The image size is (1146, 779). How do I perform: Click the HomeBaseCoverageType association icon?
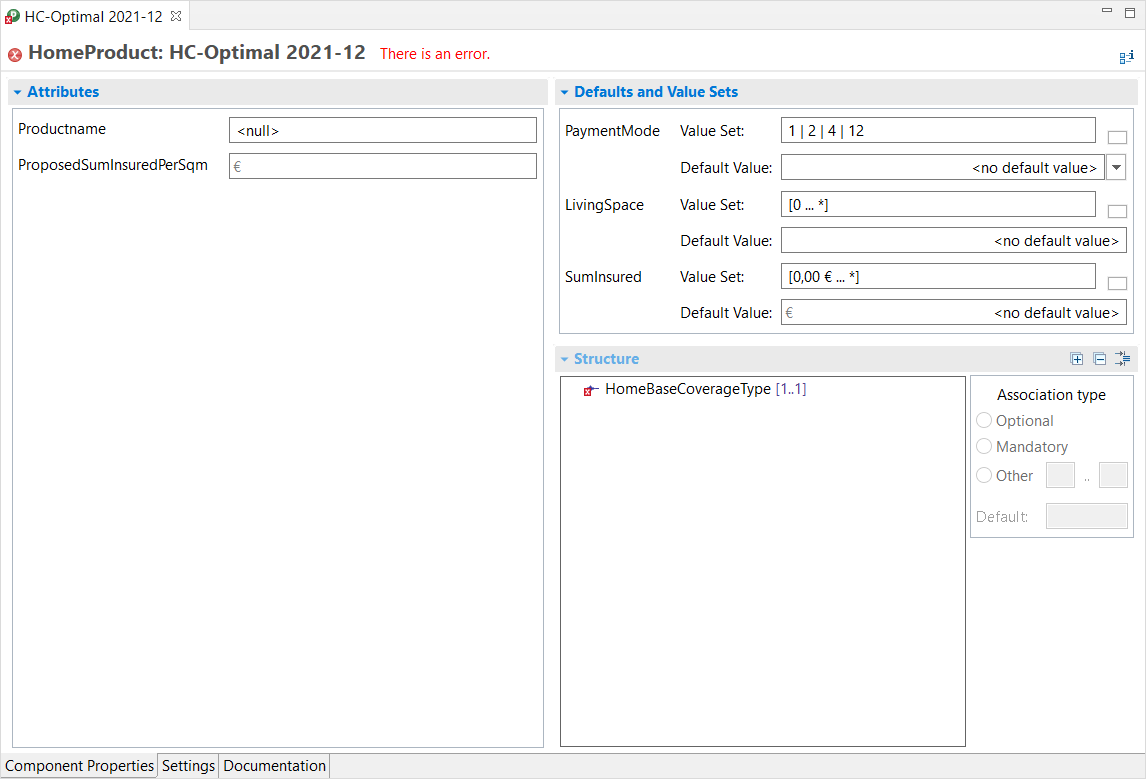click(591, 390)
